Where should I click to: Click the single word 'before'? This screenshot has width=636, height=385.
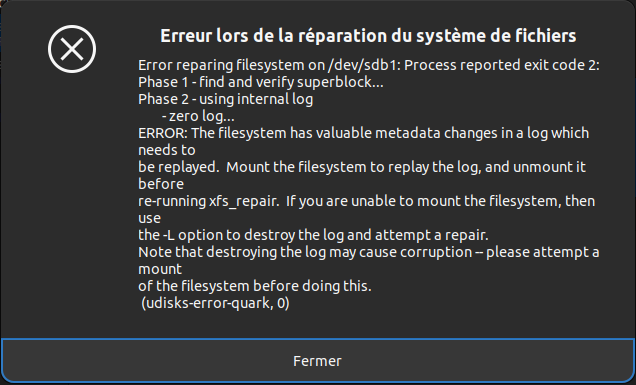(161, 184)
